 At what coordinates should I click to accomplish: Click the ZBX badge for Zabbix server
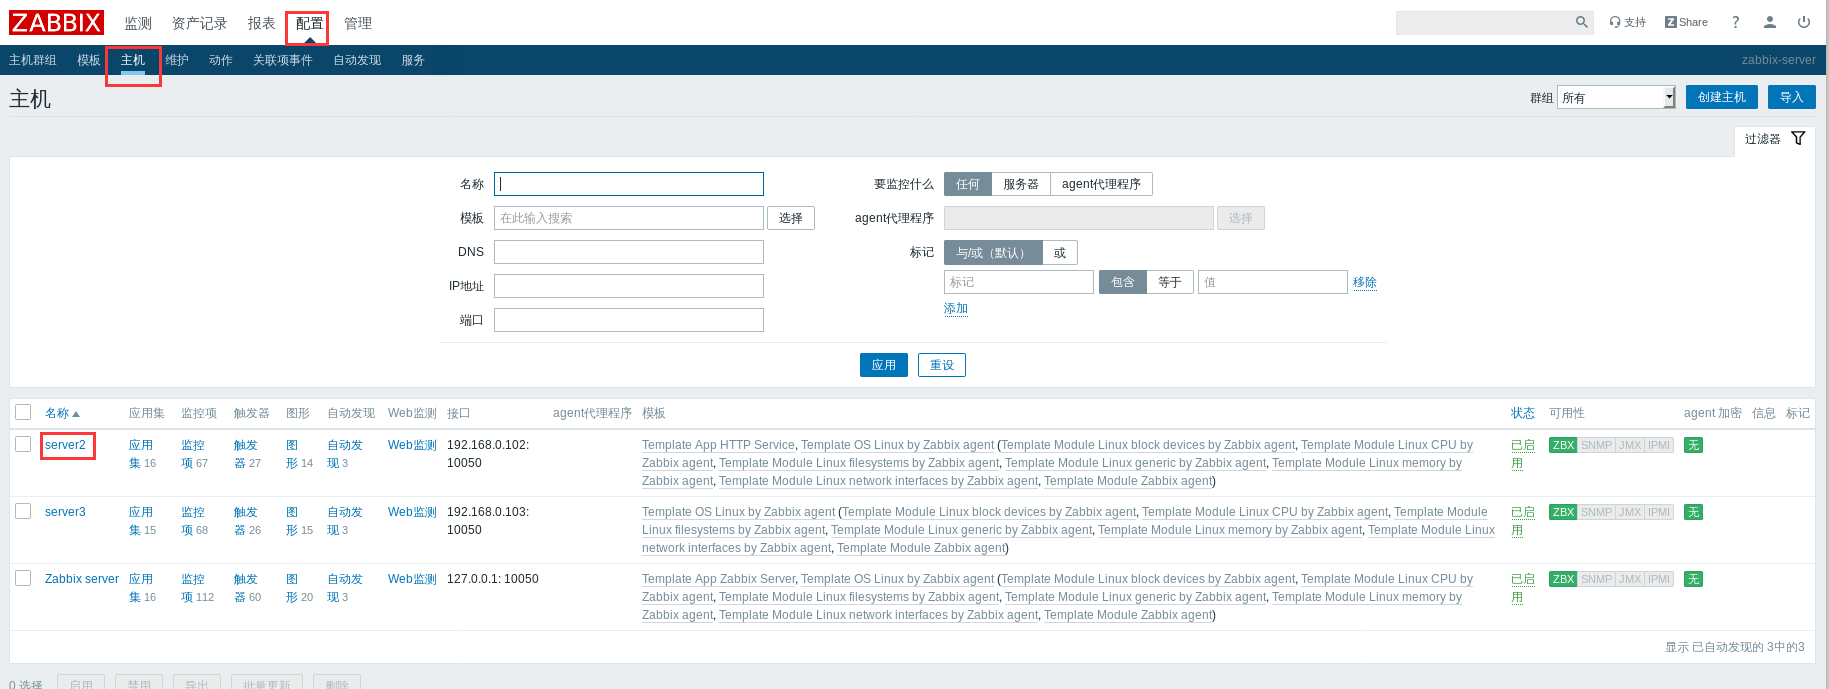(x=1563, y=579)
